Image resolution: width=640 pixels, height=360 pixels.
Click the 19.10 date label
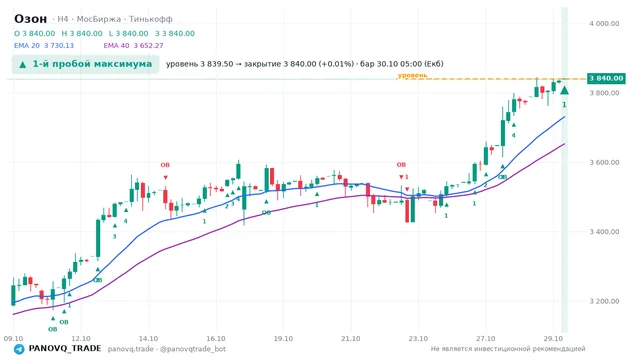click(283, 339)
